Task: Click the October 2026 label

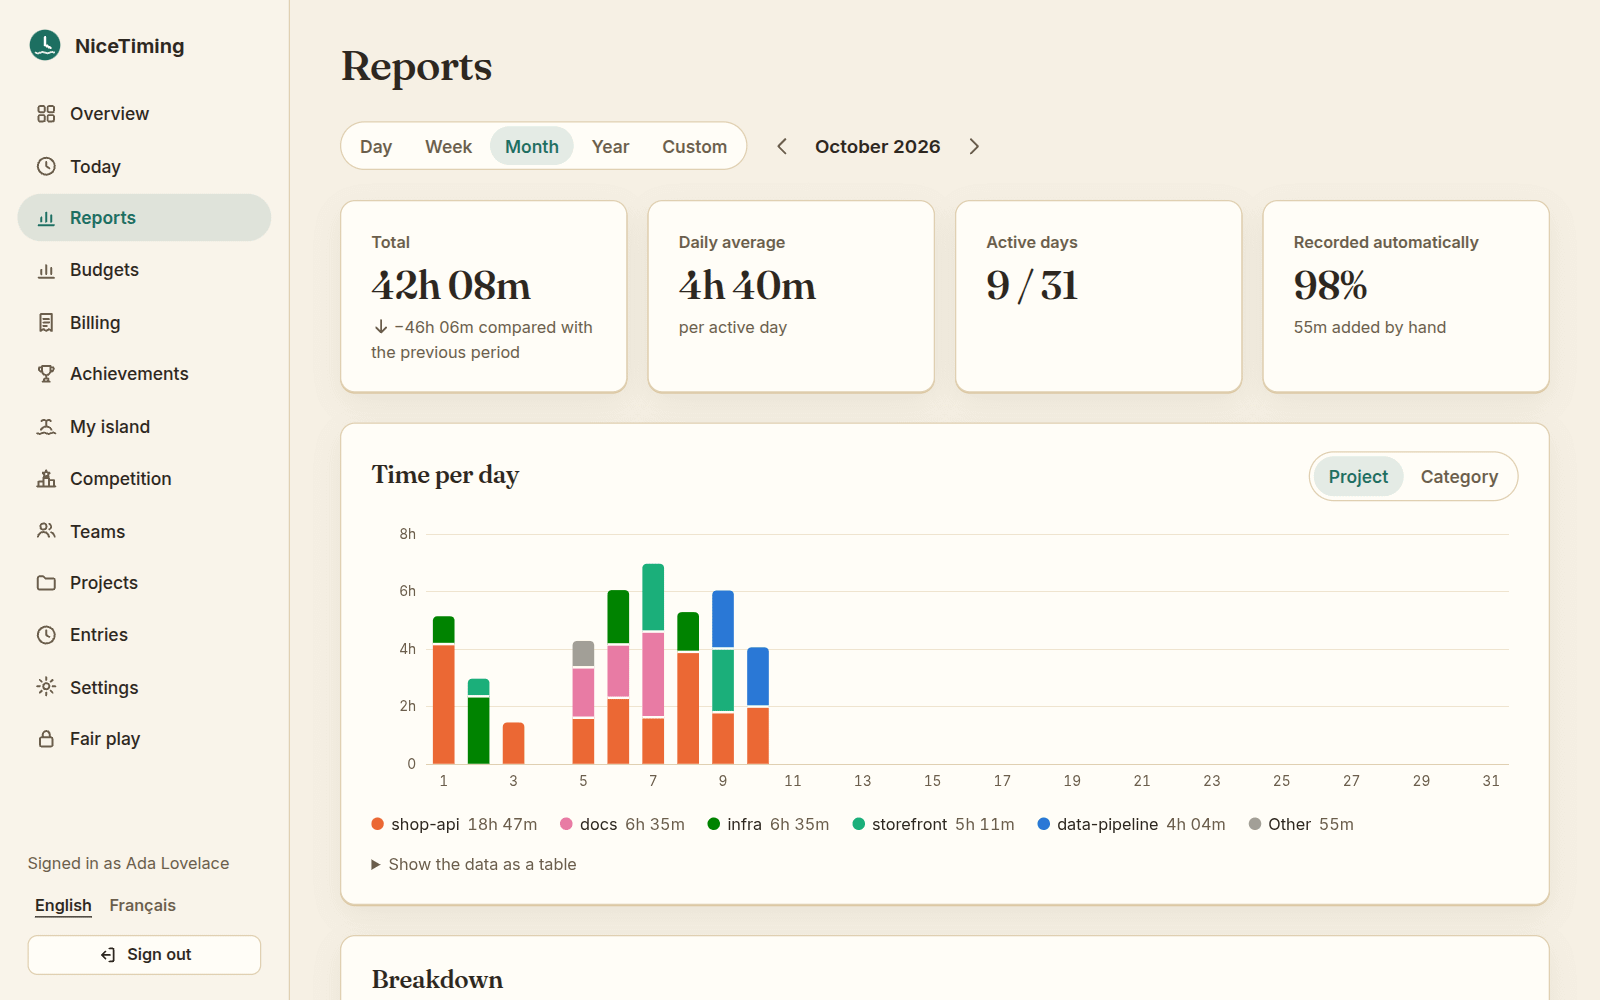Action: click(x=878, y=146)
